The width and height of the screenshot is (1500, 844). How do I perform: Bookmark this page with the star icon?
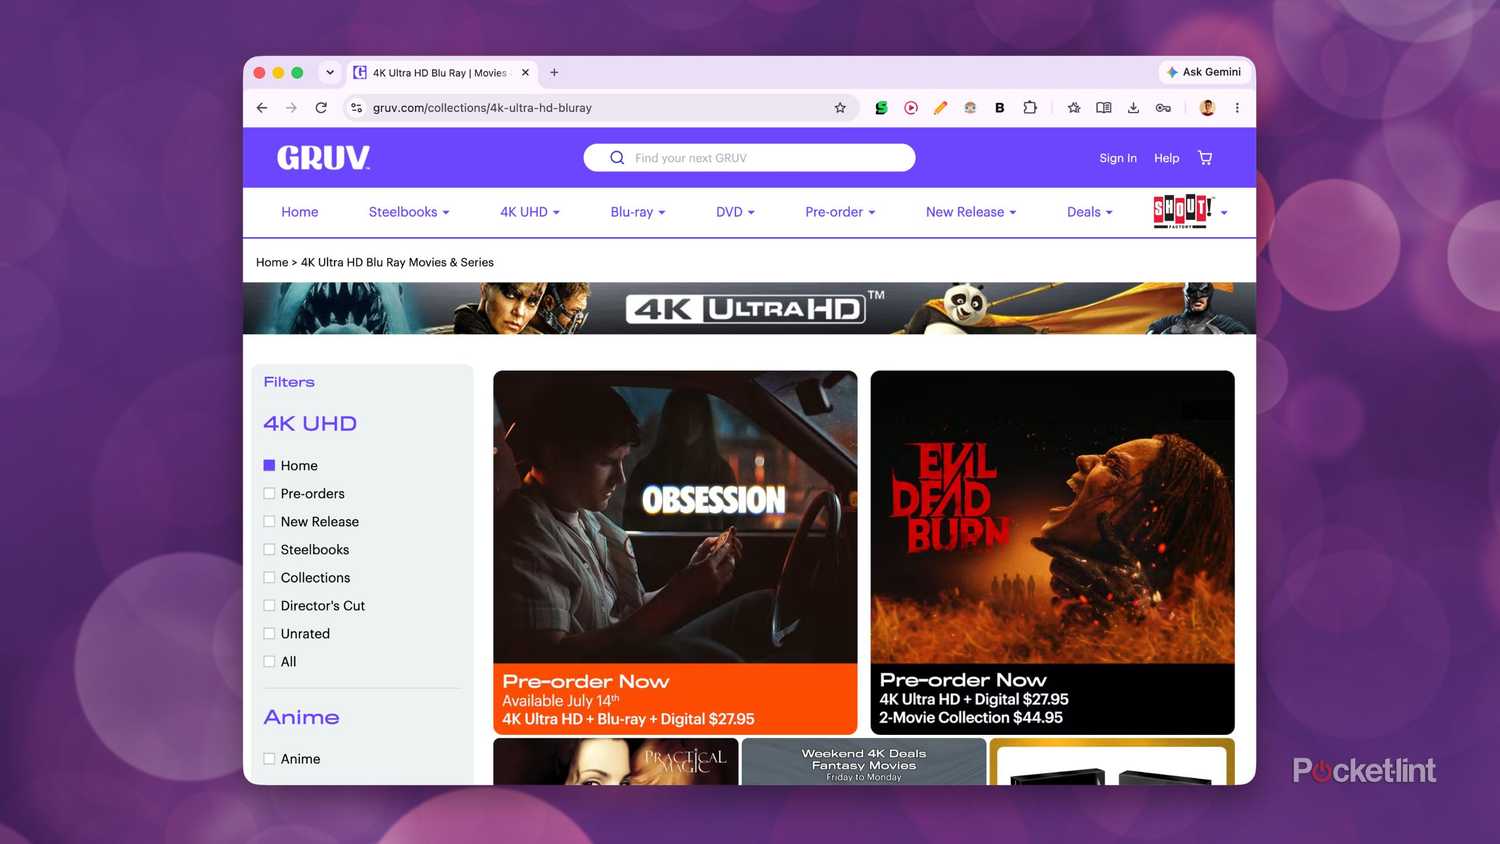pyautogui.click(x=840, y=108)
